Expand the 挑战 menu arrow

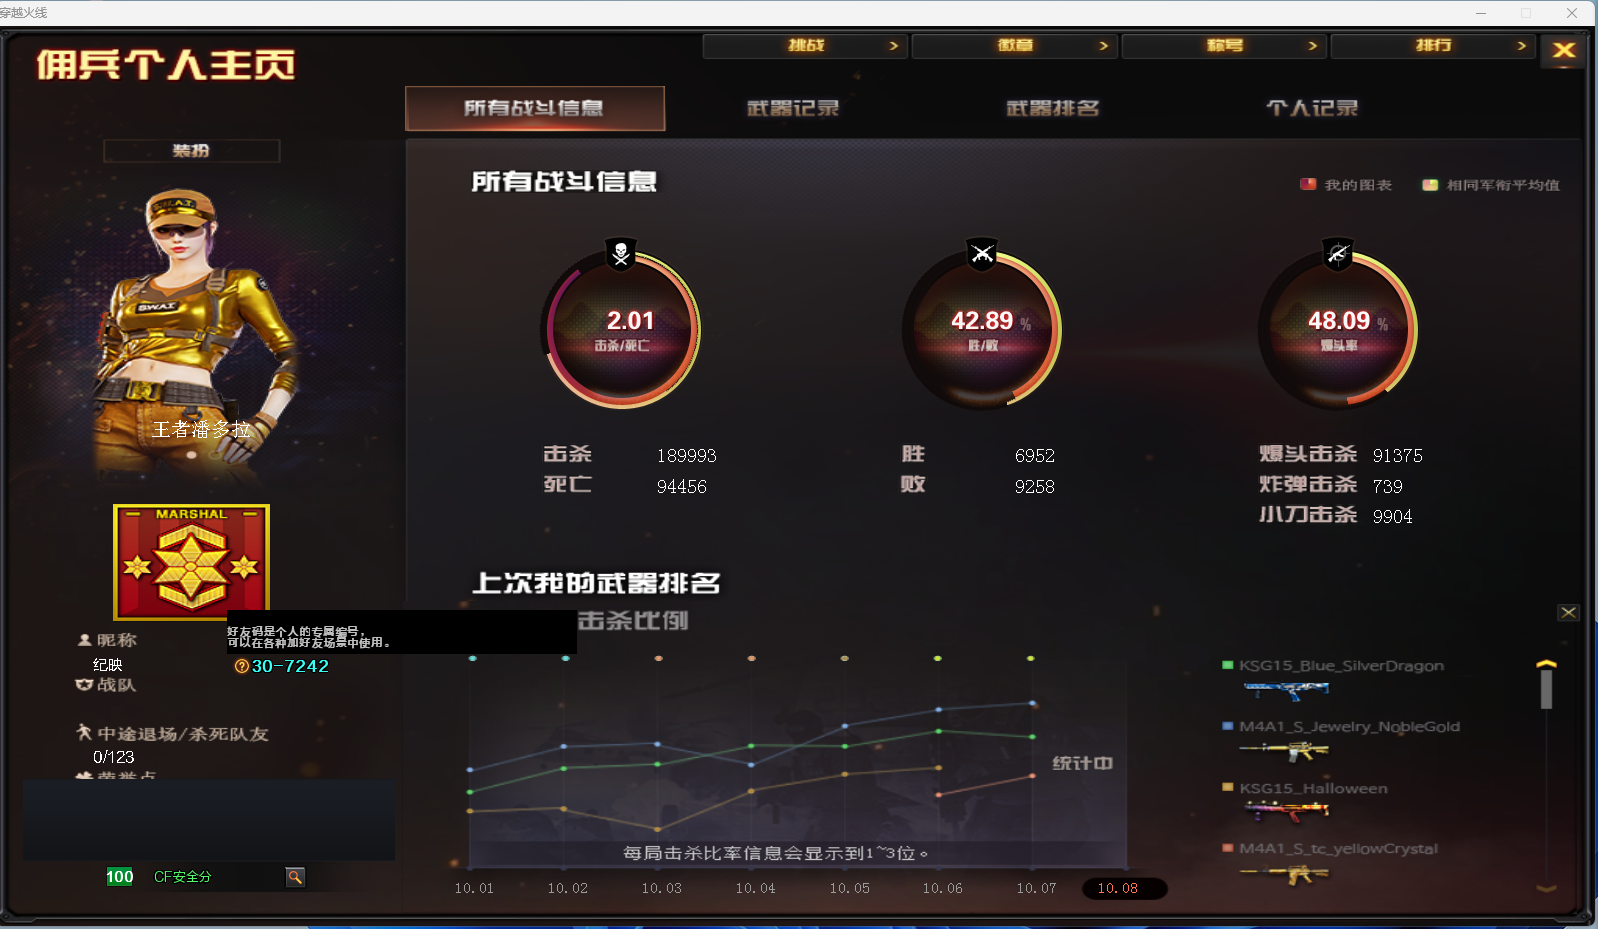tap(893, 46)
